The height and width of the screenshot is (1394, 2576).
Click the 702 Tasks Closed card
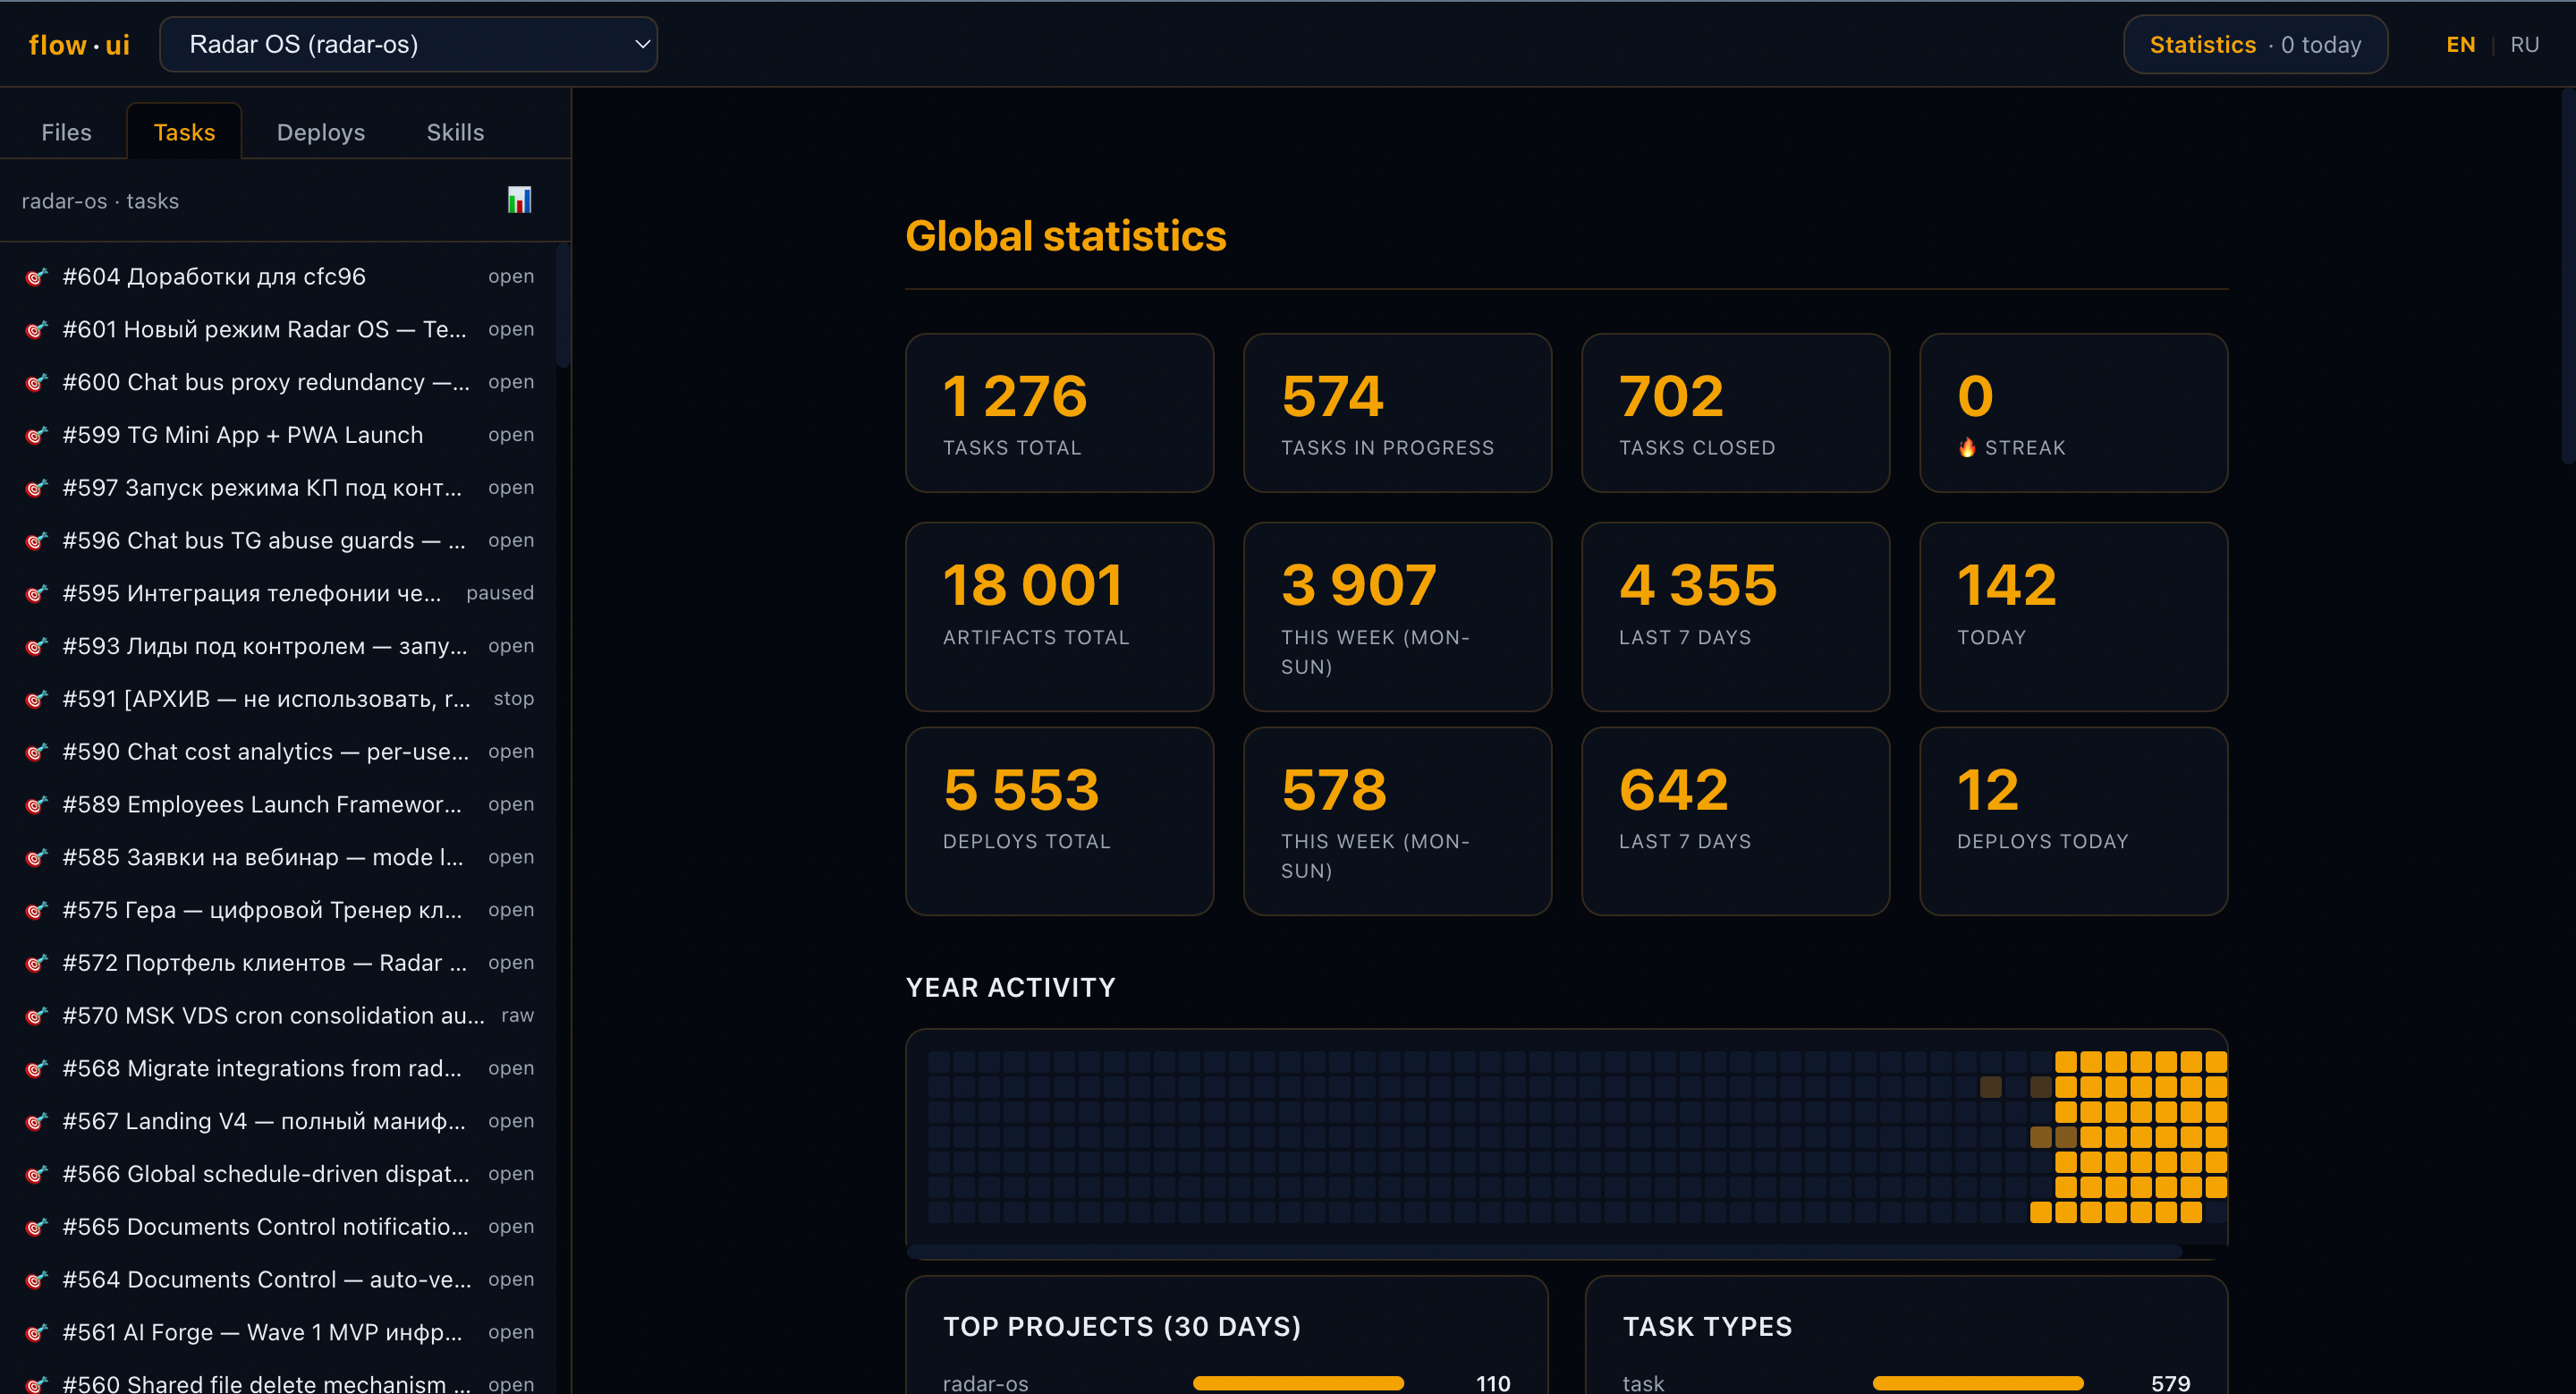1735,413
